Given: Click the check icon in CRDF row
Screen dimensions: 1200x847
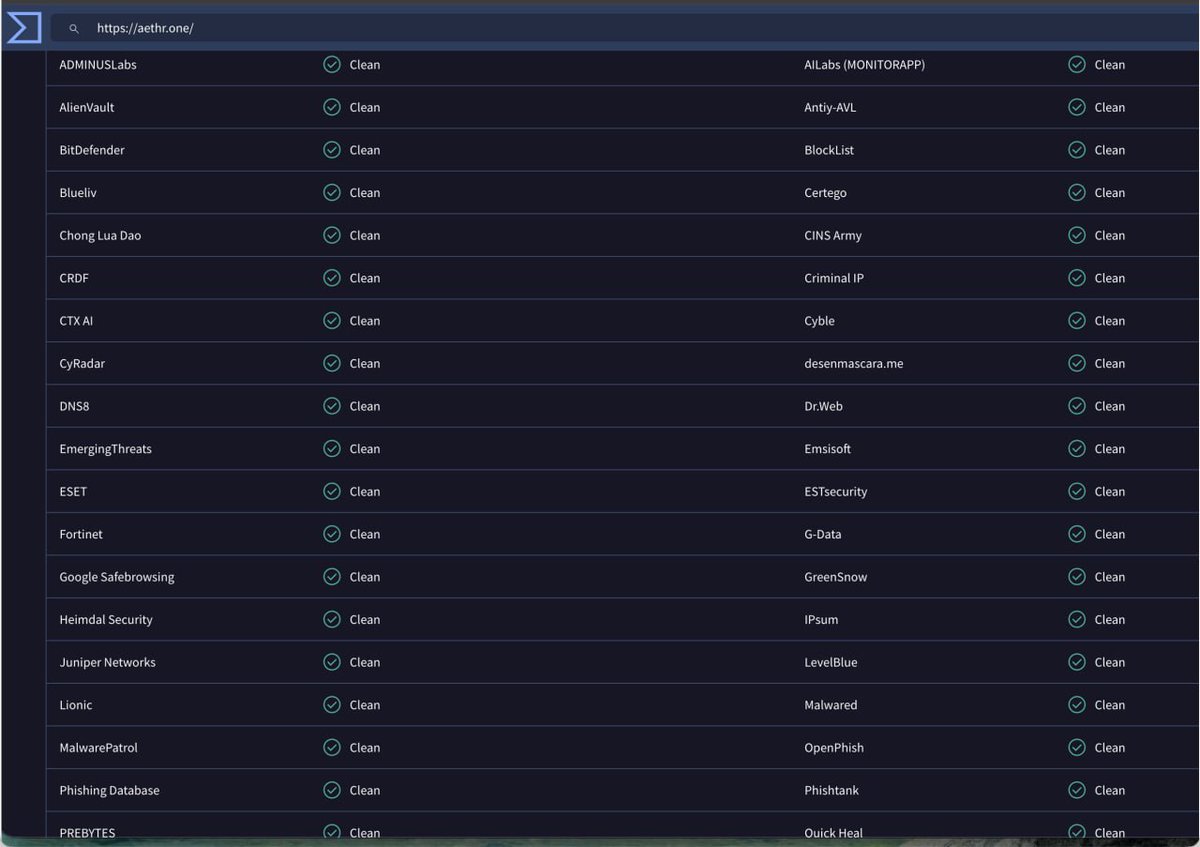Looking at the screenshot, I should pos(332,278).
